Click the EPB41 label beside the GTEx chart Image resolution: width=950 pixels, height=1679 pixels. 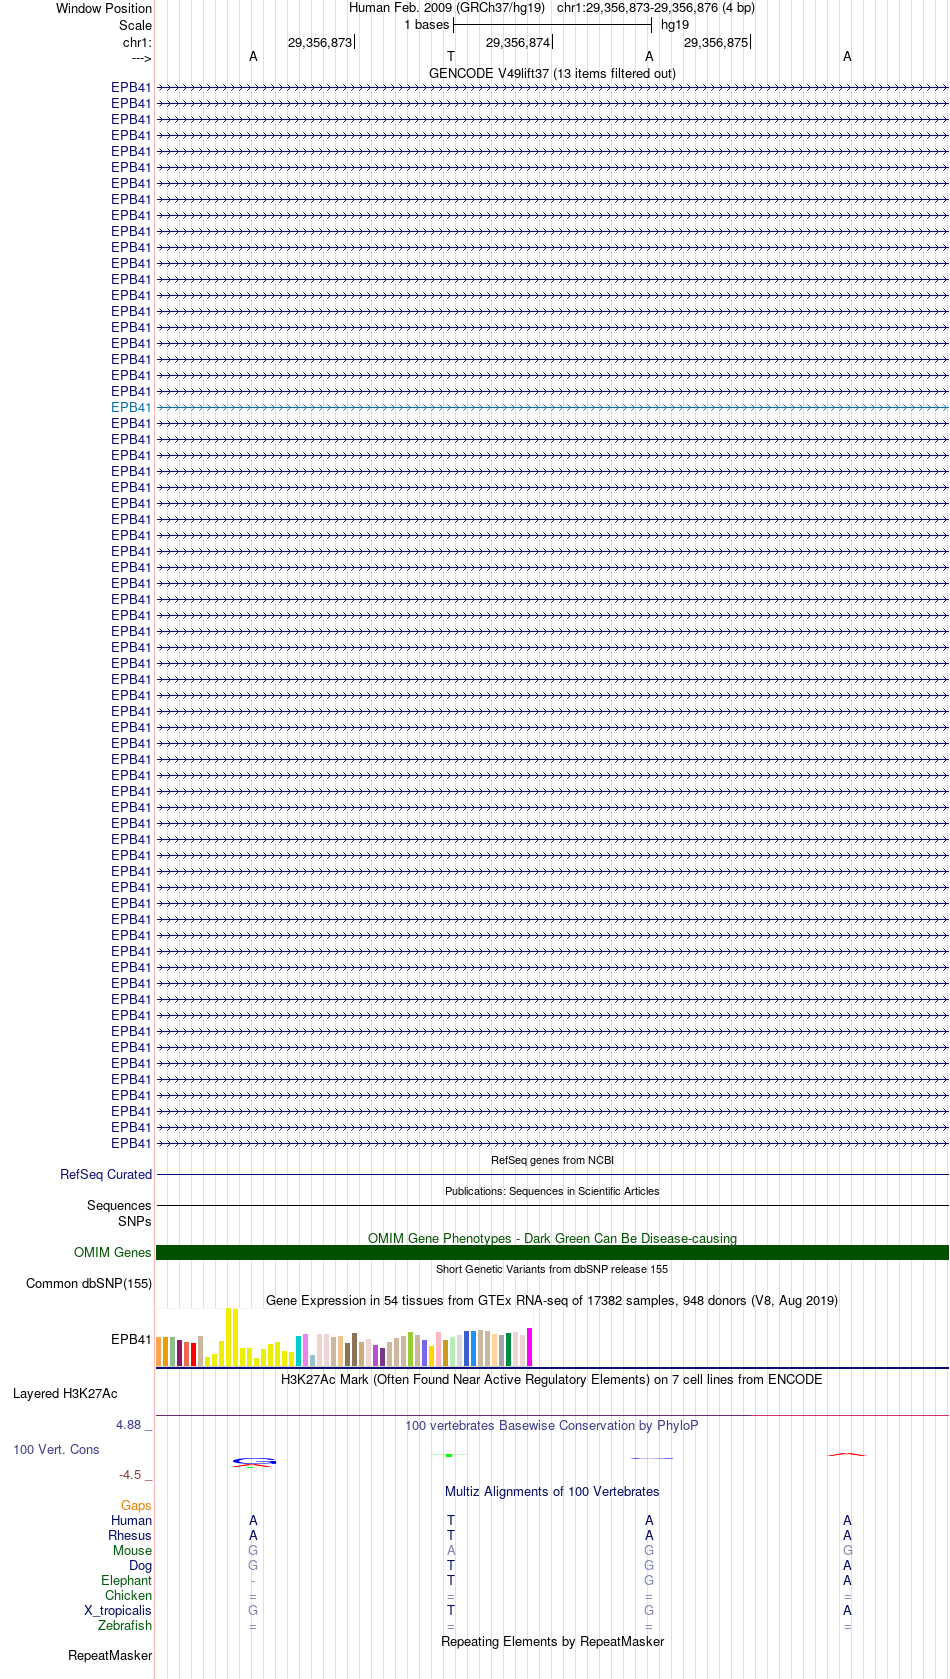(131, 1339)
